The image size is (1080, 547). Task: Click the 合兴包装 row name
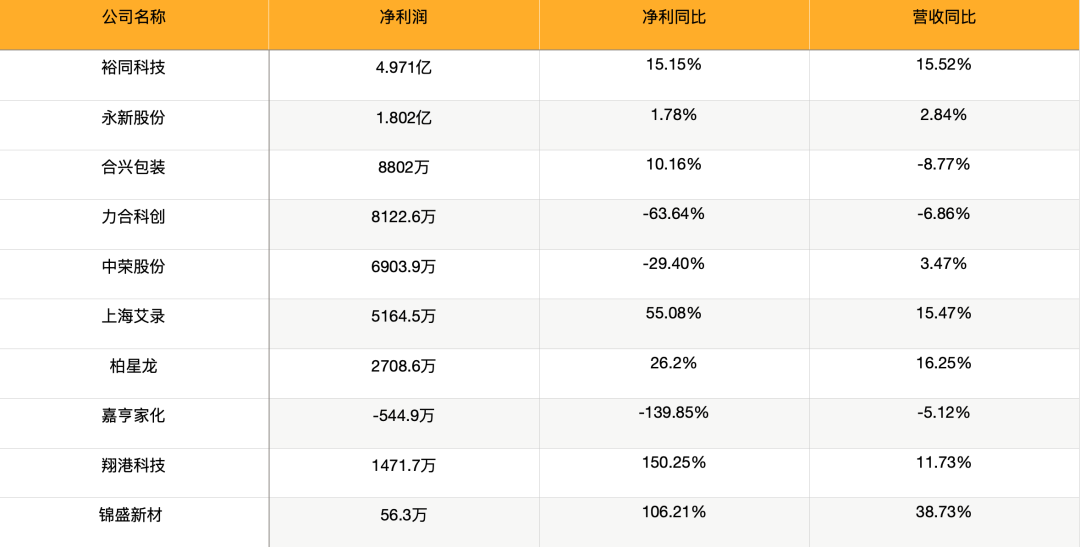[134, 167]
